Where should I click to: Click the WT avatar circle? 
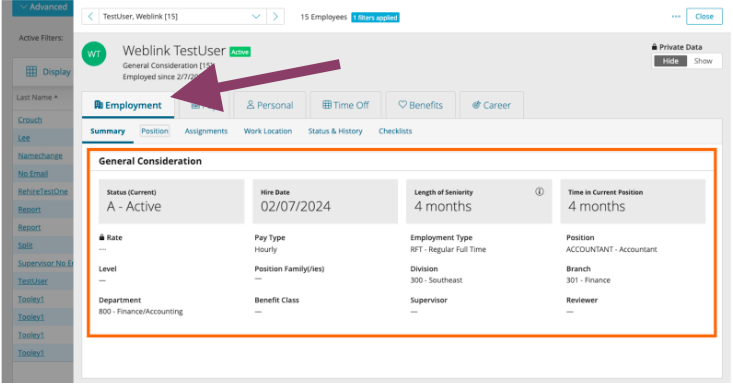94,54
